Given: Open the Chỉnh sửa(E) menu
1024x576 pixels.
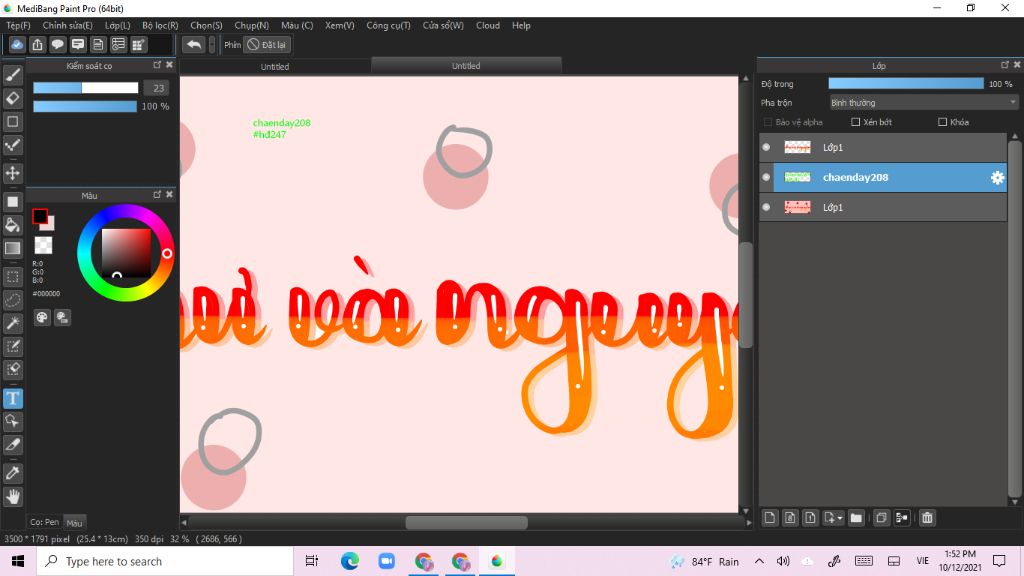Looking at the screenshot, I should pos(67,25).
